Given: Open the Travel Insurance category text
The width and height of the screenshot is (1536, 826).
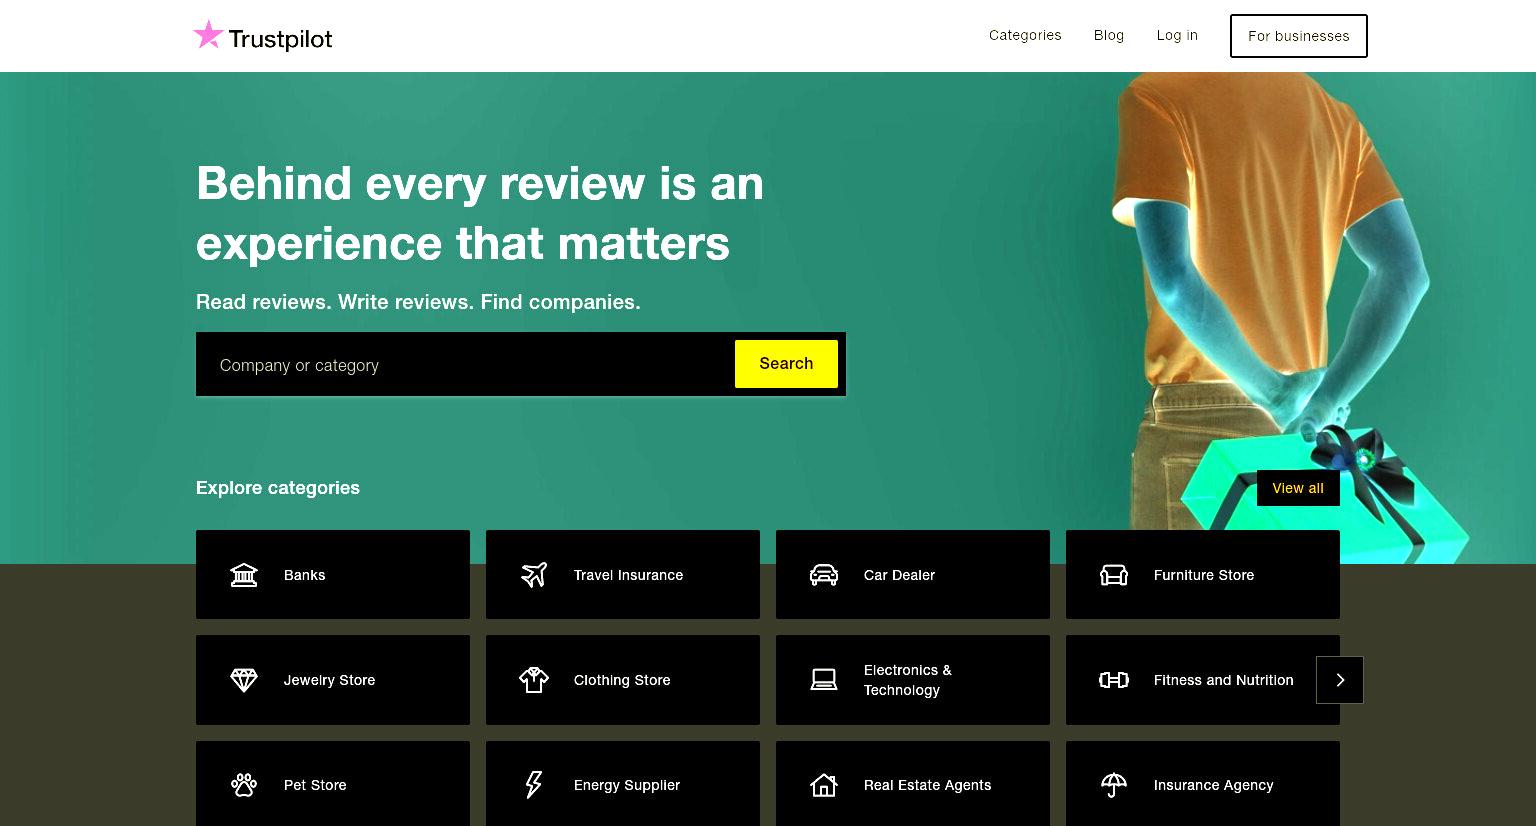Looking at the screenshot, I should tap(628, 575).
